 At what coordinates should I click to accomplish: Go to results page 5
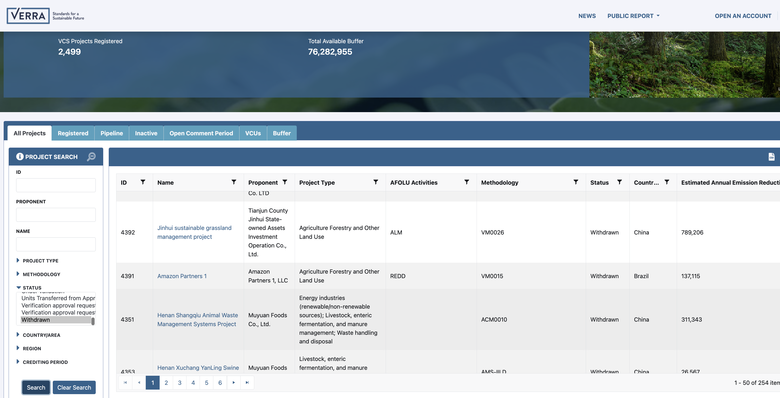pos(206,383)
